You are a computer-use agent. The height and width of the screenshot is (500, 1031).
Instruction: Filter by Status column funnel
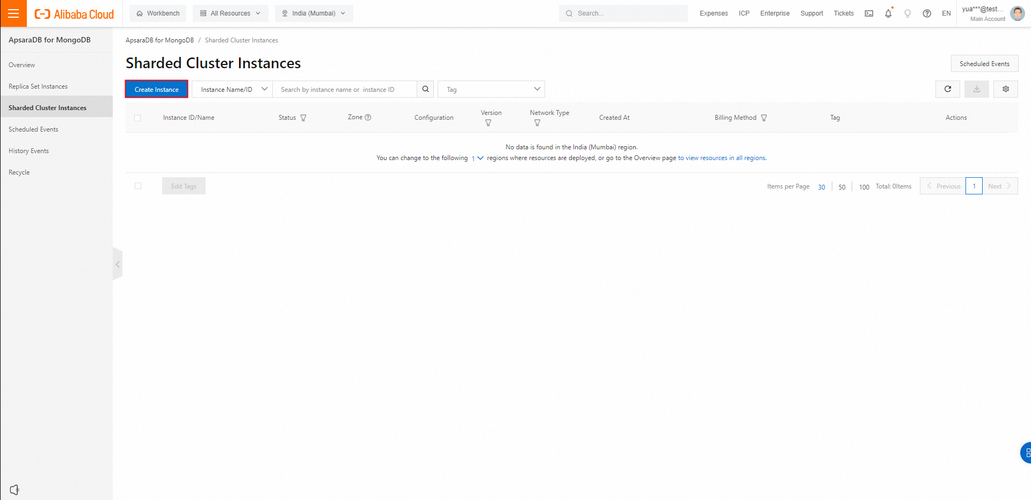point(303,118)
